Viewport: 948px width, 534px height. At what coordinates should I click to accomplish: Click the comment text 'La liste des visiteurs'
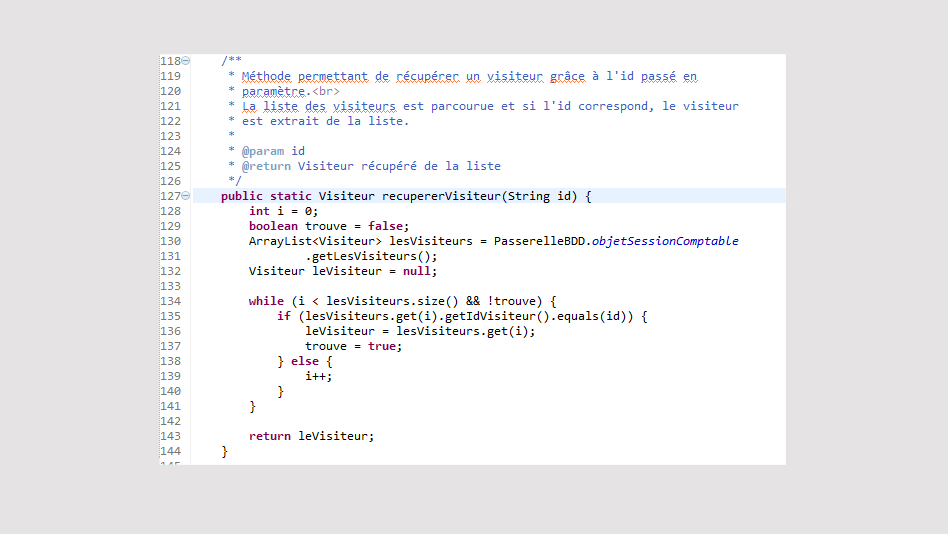pos(319,106)
